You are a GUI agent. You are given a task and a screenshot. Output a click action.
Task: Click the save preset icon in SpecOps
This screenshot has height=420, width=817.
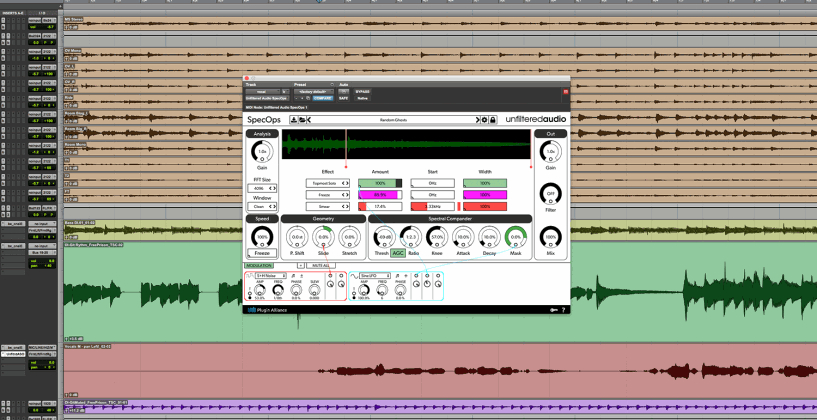click(293, 120)
